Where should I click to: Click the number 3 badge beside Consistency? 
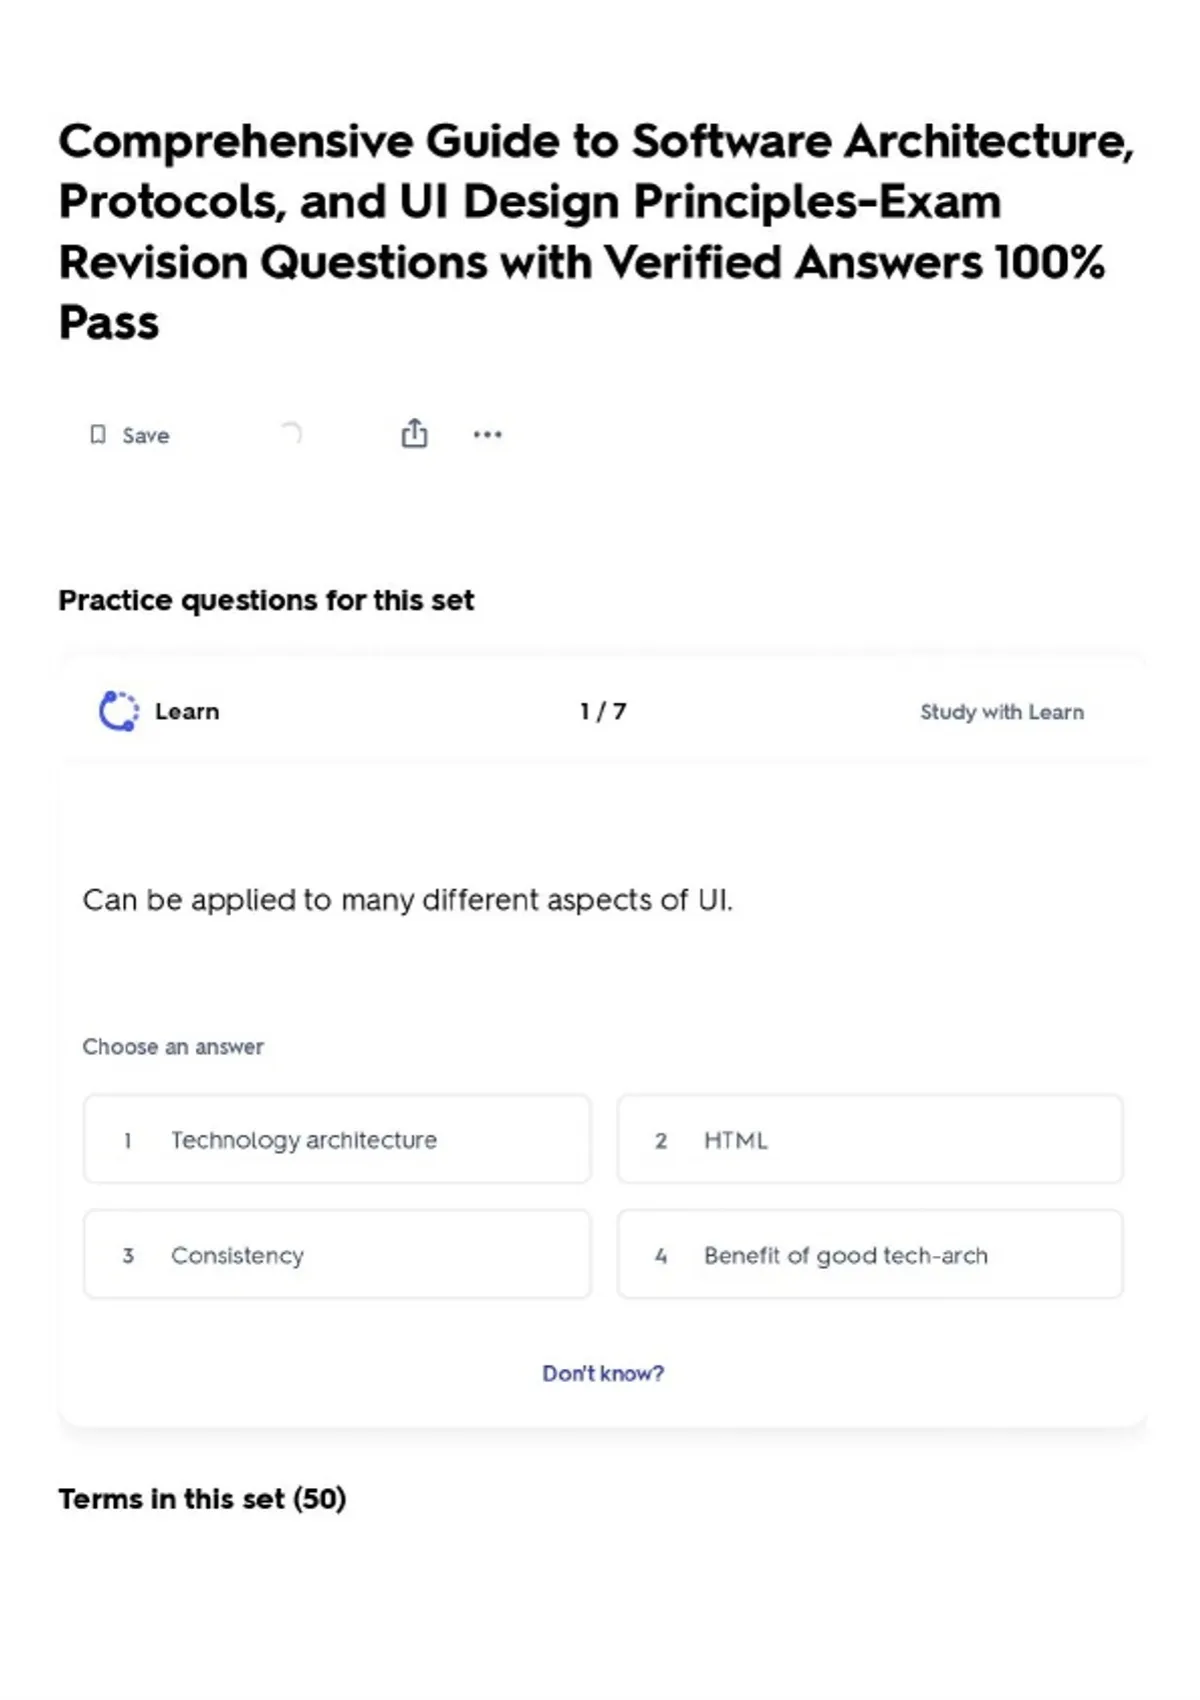(128, 1255)
